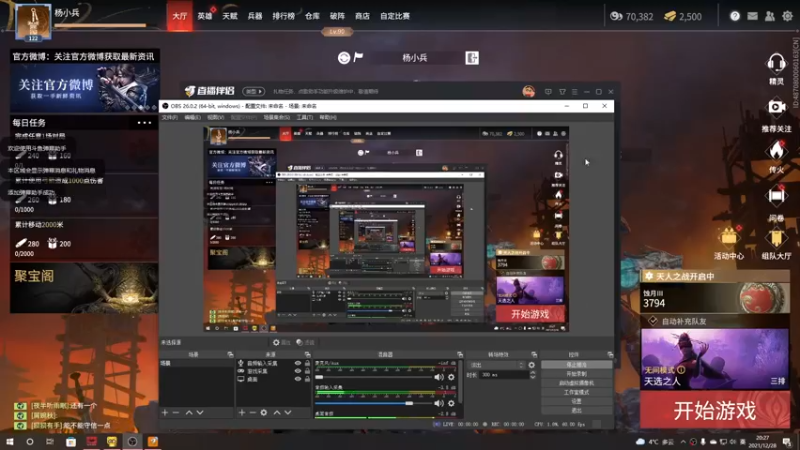Click the 时长 duration stepper arrows
The height and width of the screenshot is (450, 800).
[x=533, y=374]
